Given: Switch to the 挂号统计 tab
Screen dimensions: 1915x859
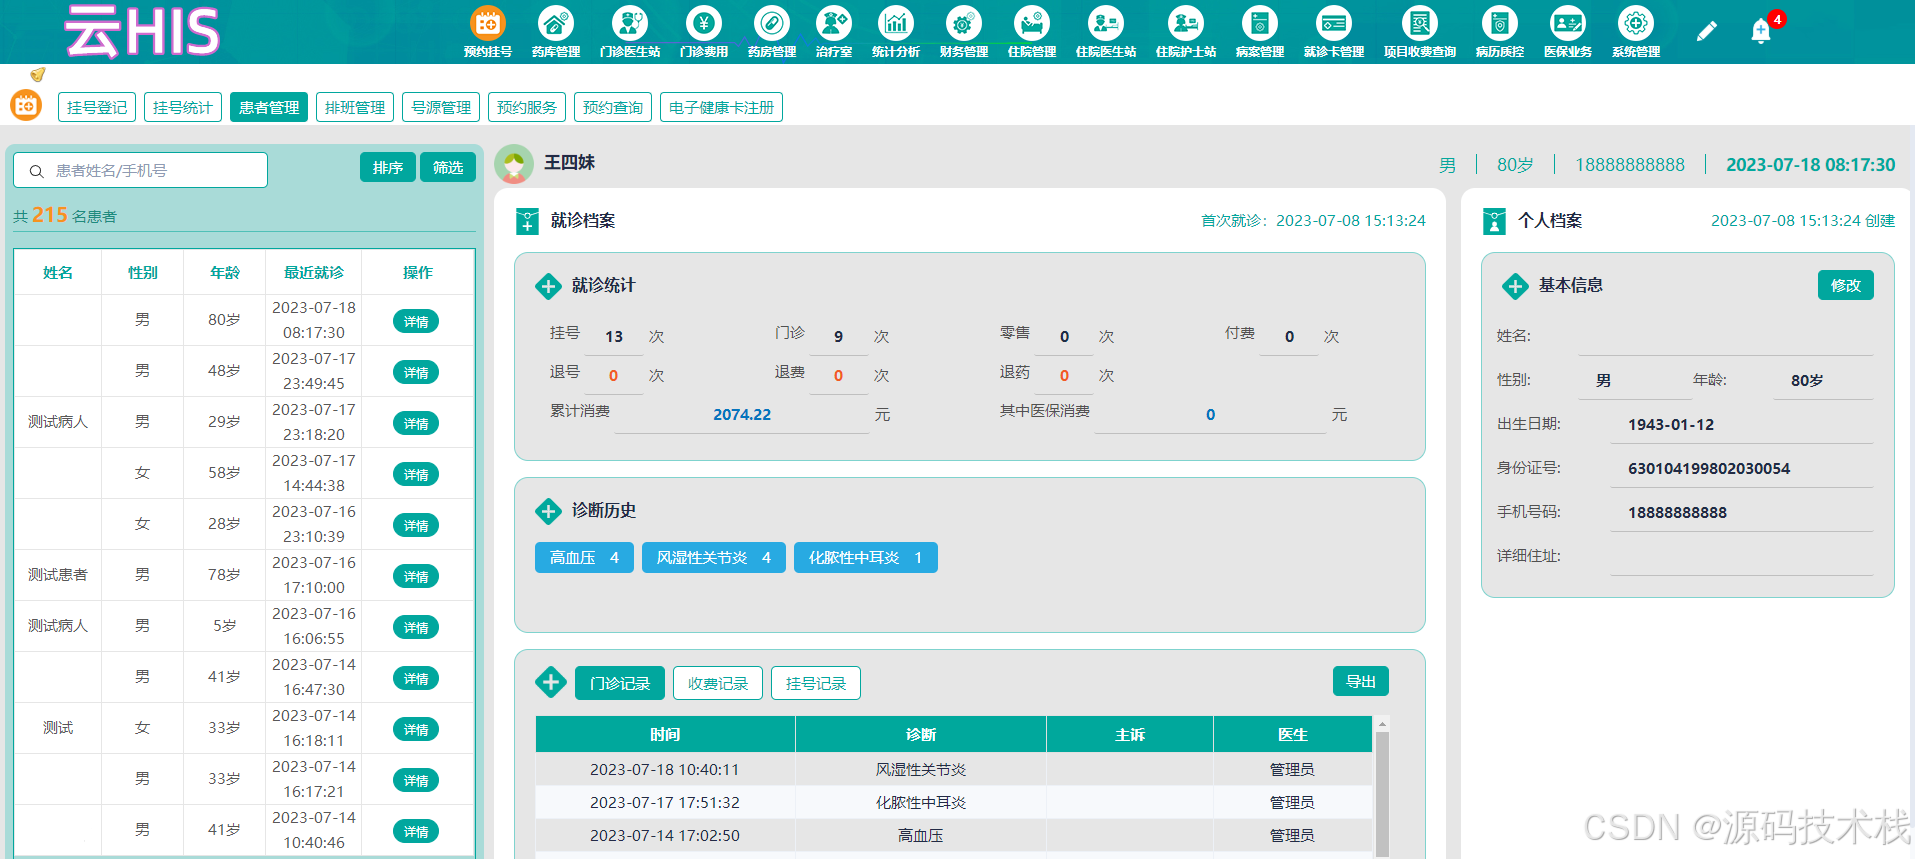Looking at the screenshot, I should tap(183, 107).
